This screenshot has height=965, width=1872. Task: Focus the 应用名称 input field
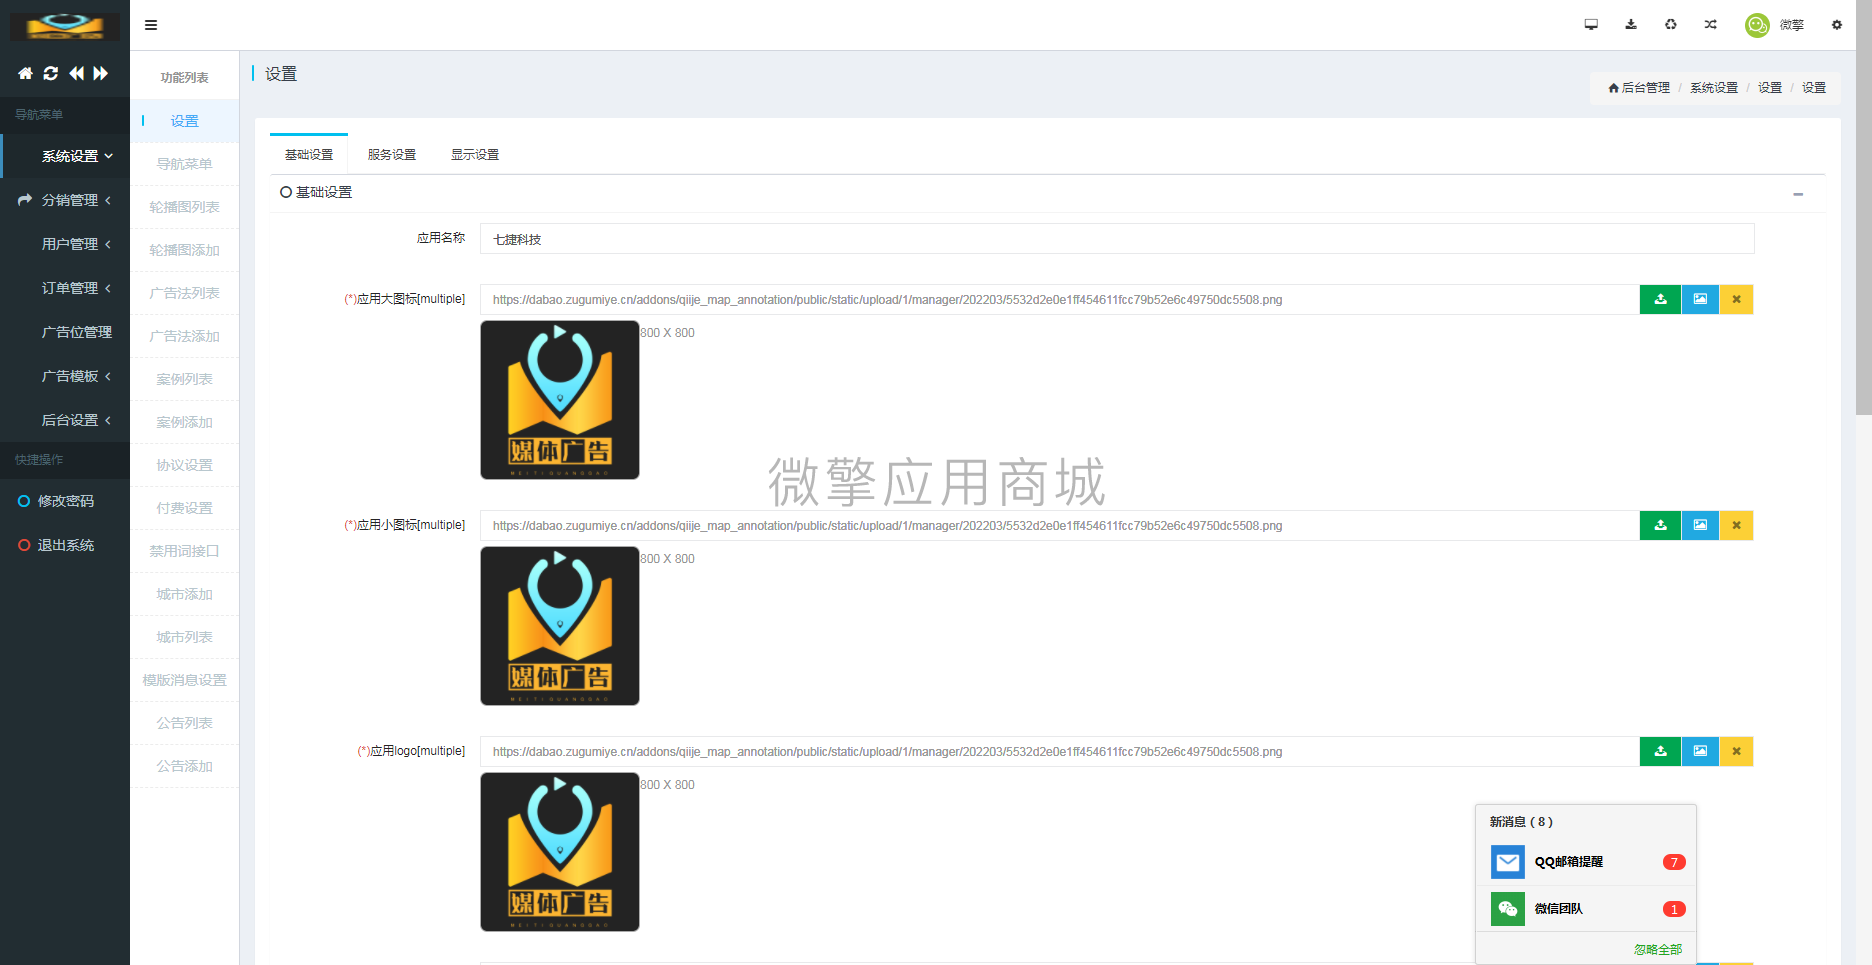tap(1117, 239)
